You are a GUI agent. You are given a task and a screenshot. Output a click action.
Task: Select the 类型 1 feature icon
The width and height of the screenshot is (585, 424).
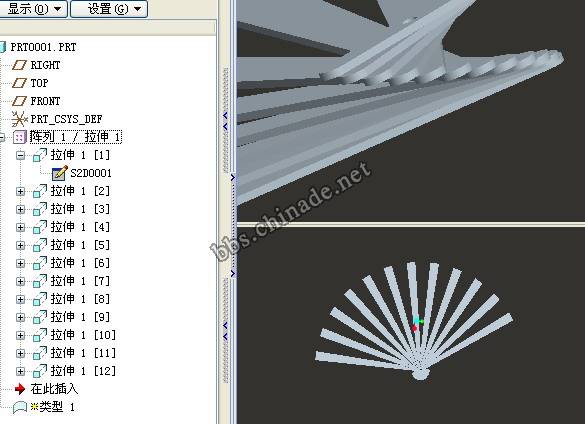pyautogui.click(x=20, y=407)
